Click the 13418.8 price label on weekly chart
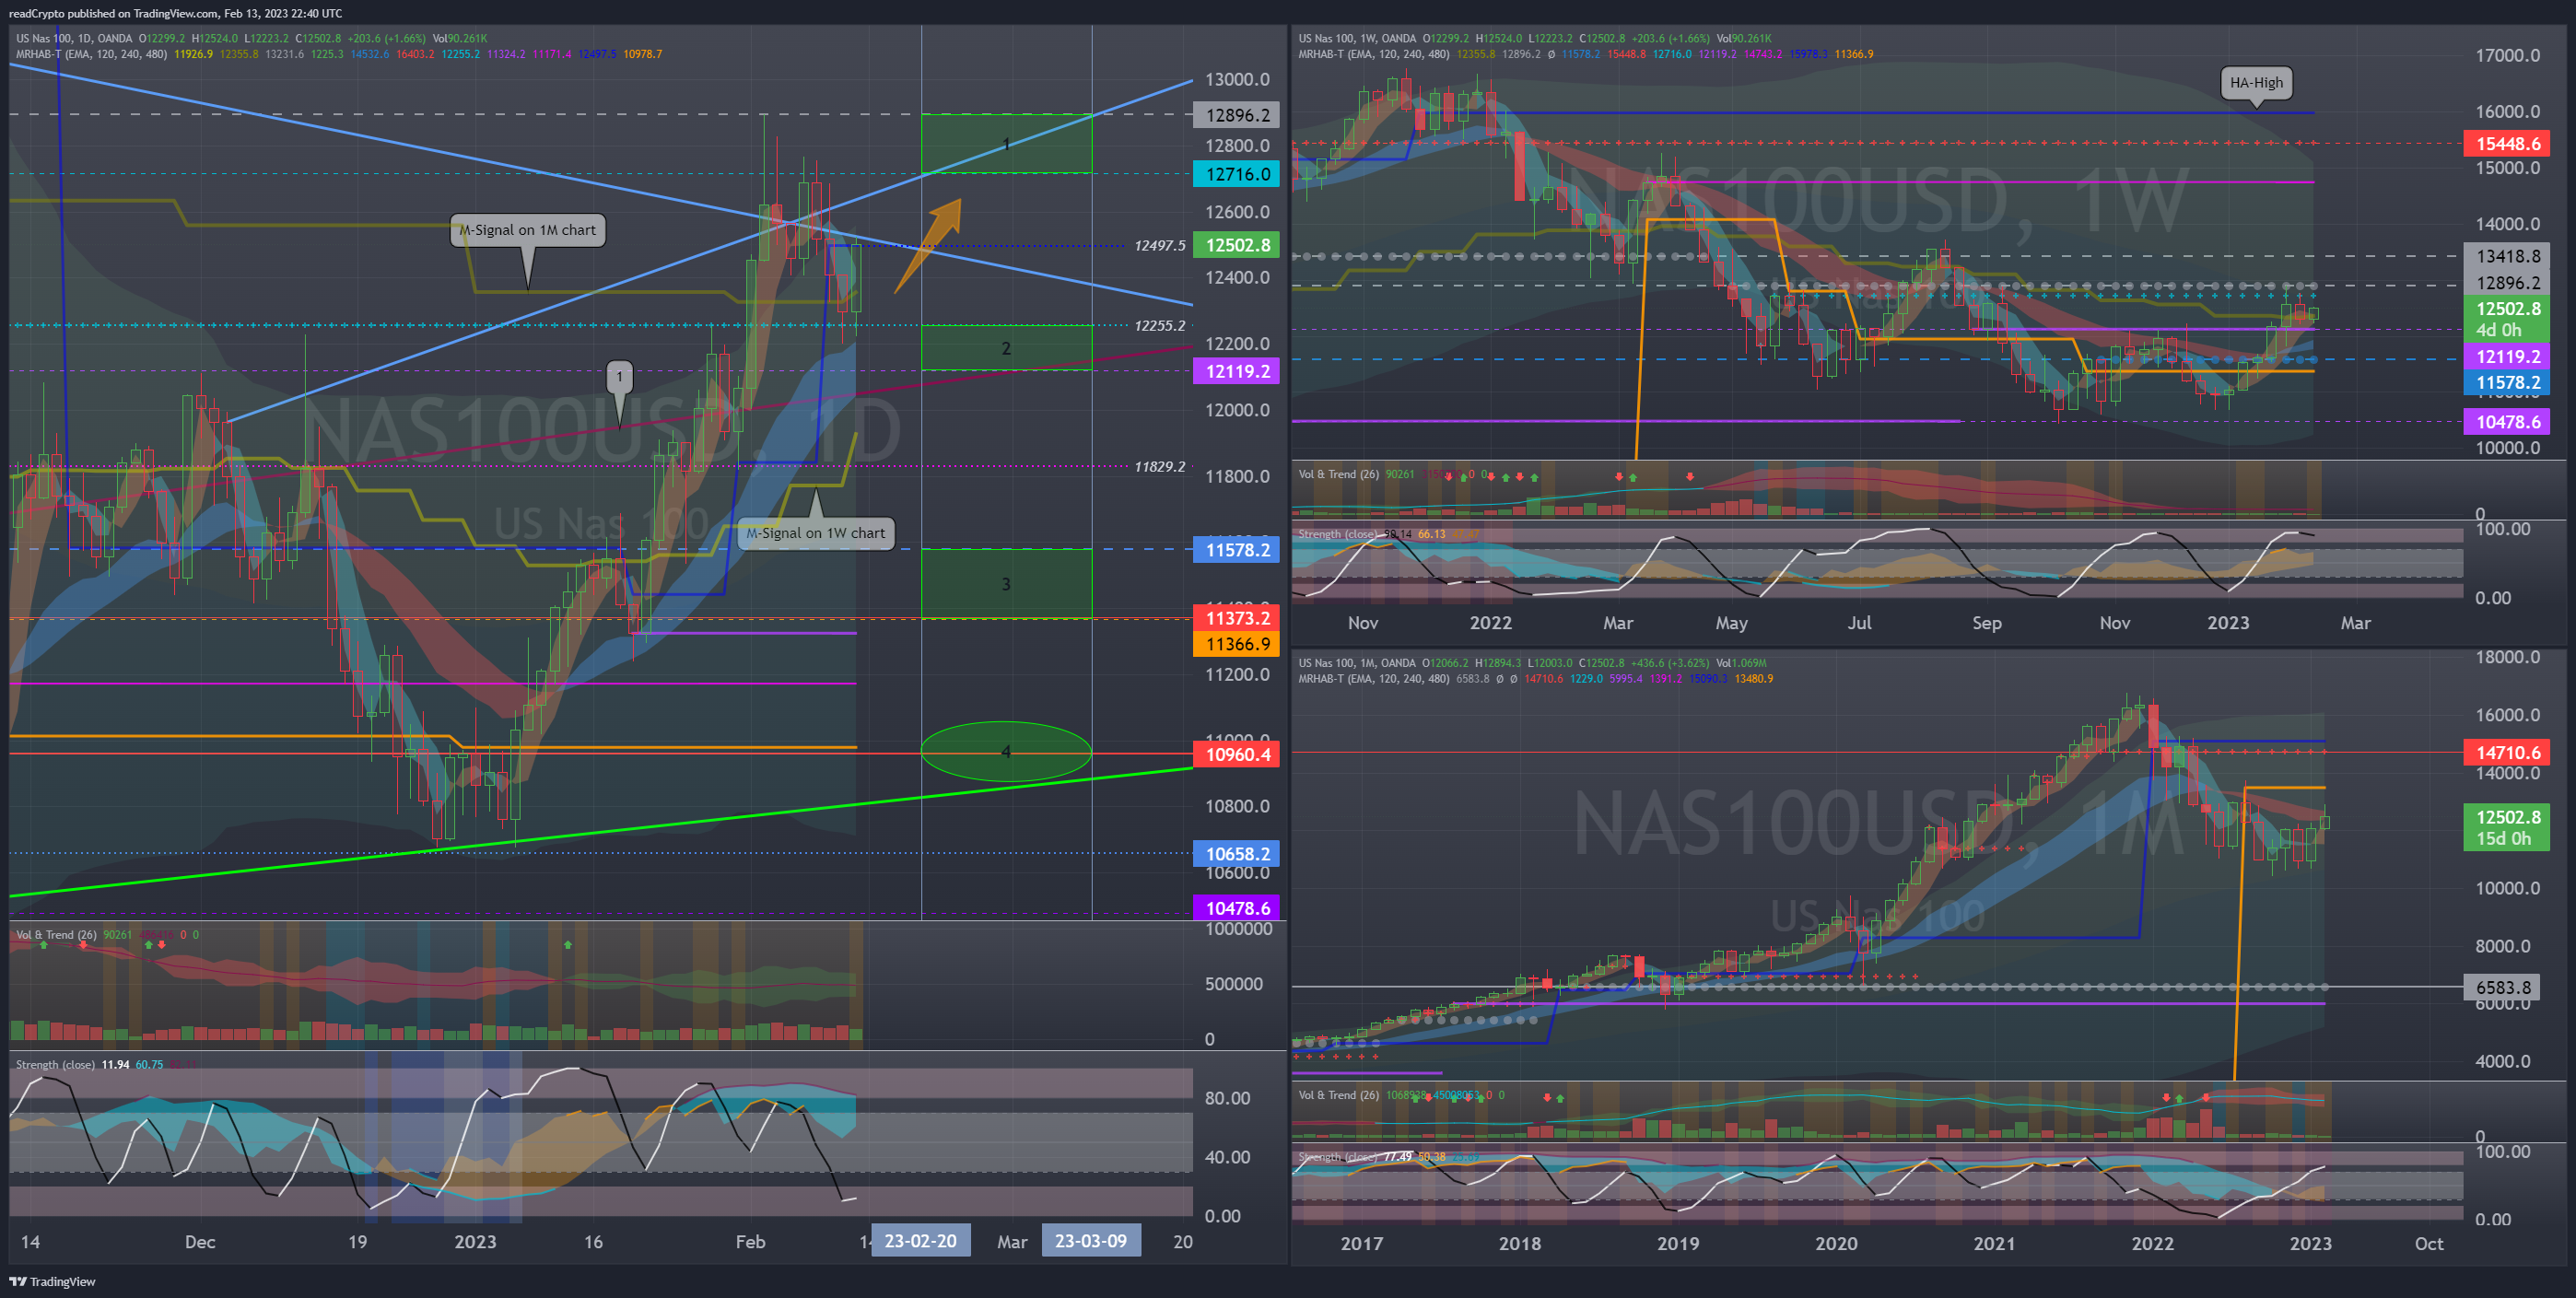This screenshot has width=2576, height=1298. coord(2507,256)
